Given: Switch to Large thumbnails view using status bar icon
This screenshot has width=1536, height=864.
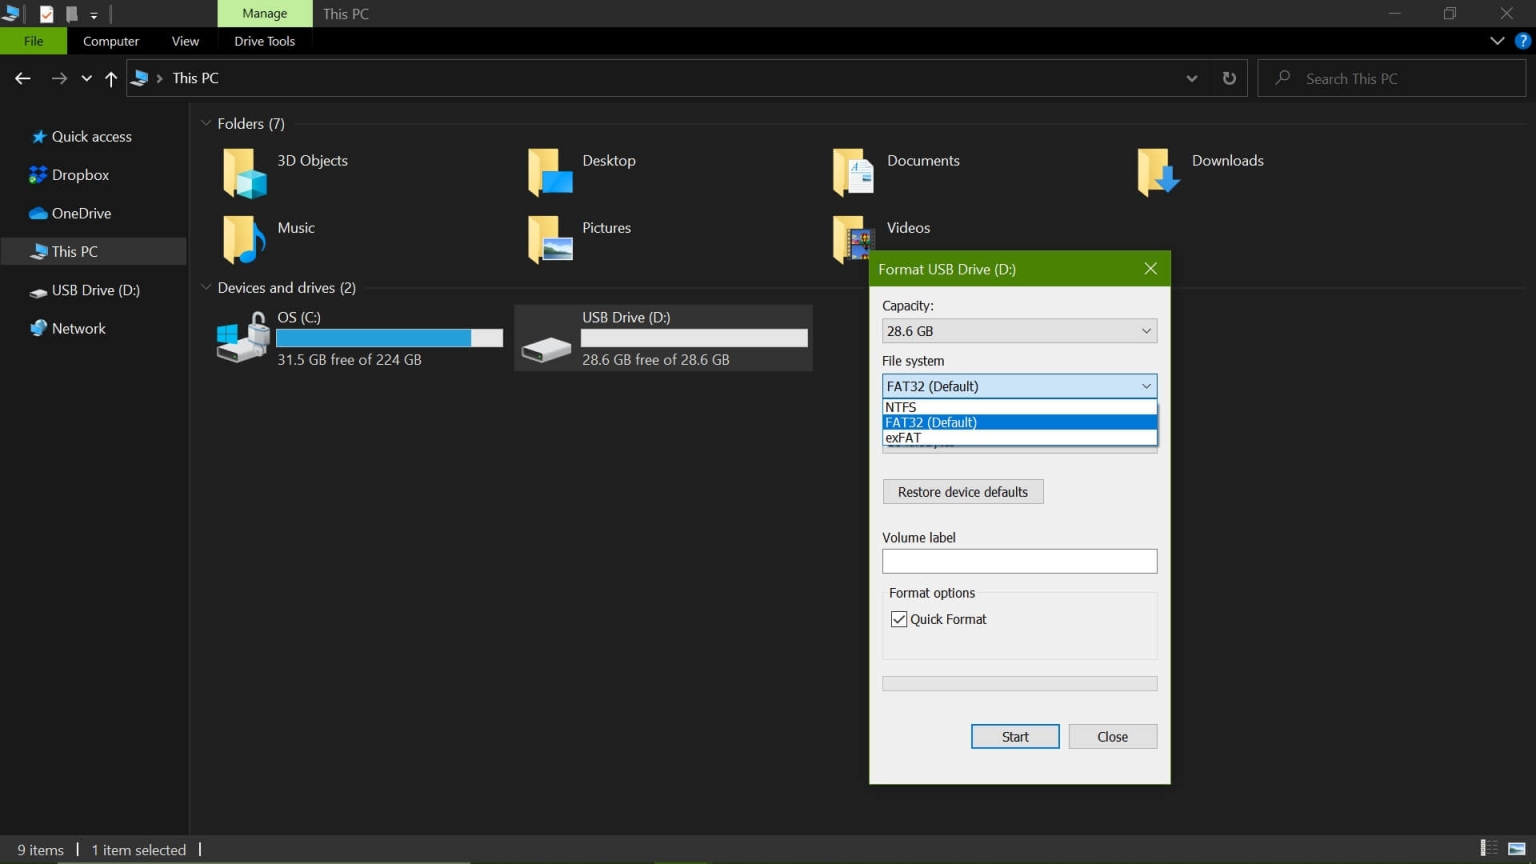Looking at the screenshot, I should (1514, 849).
